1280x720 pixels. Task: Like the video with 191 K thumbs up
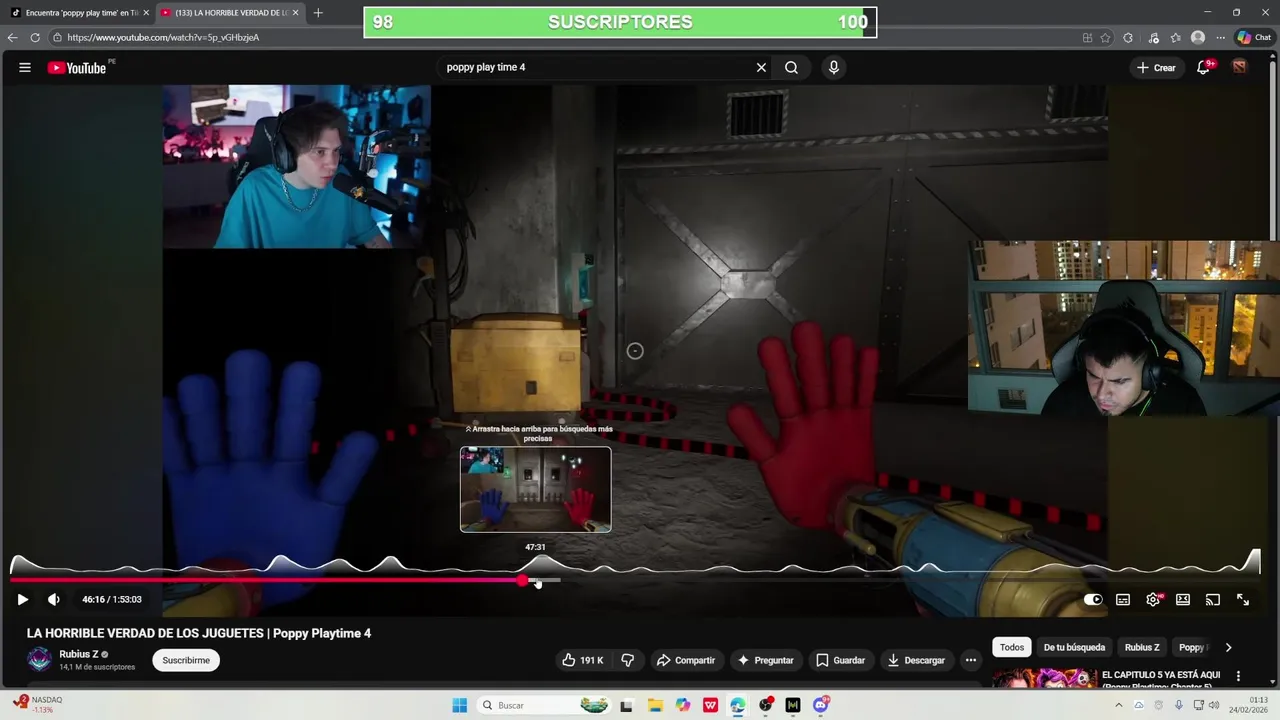[x=582, y=660]
